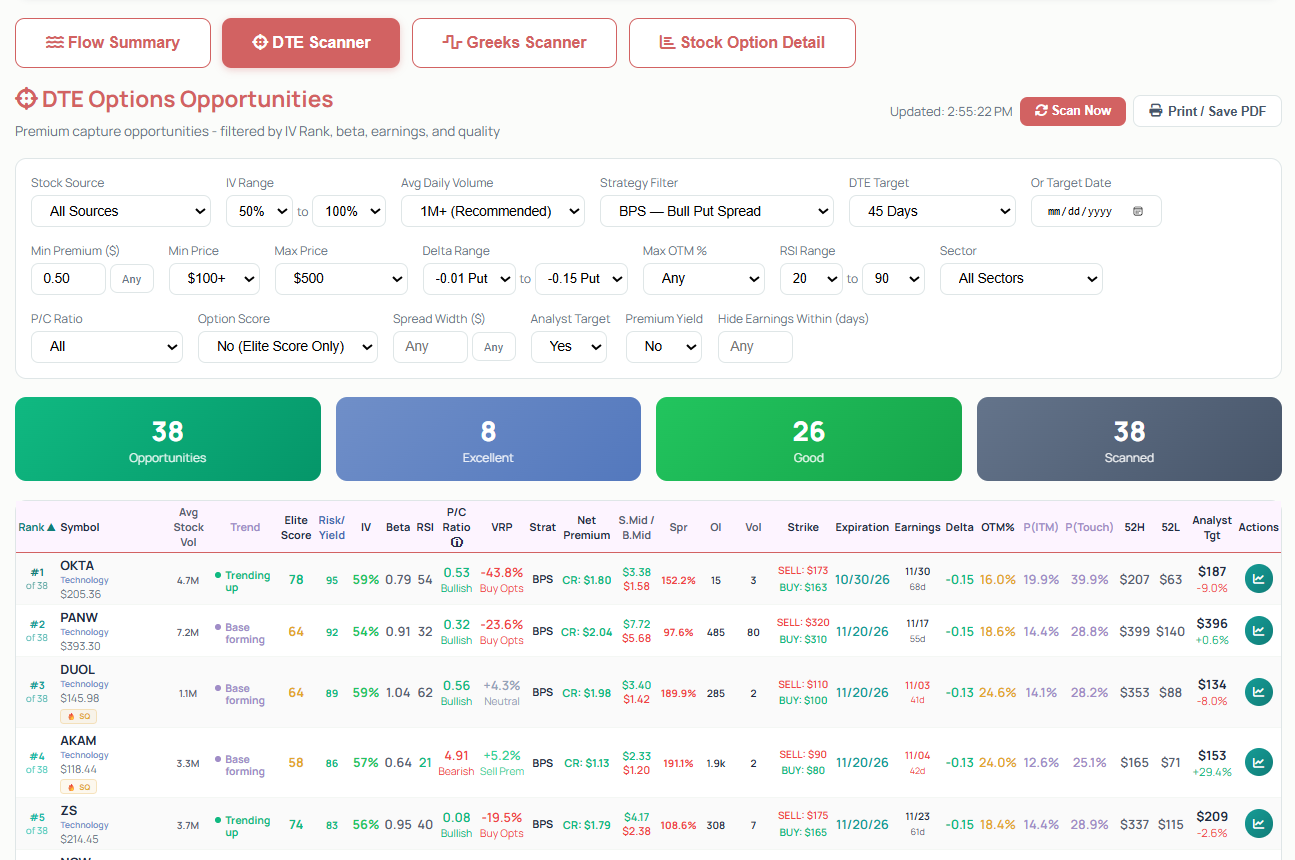Expand DTE Target 45 Days dropdown

click(932, 211)
